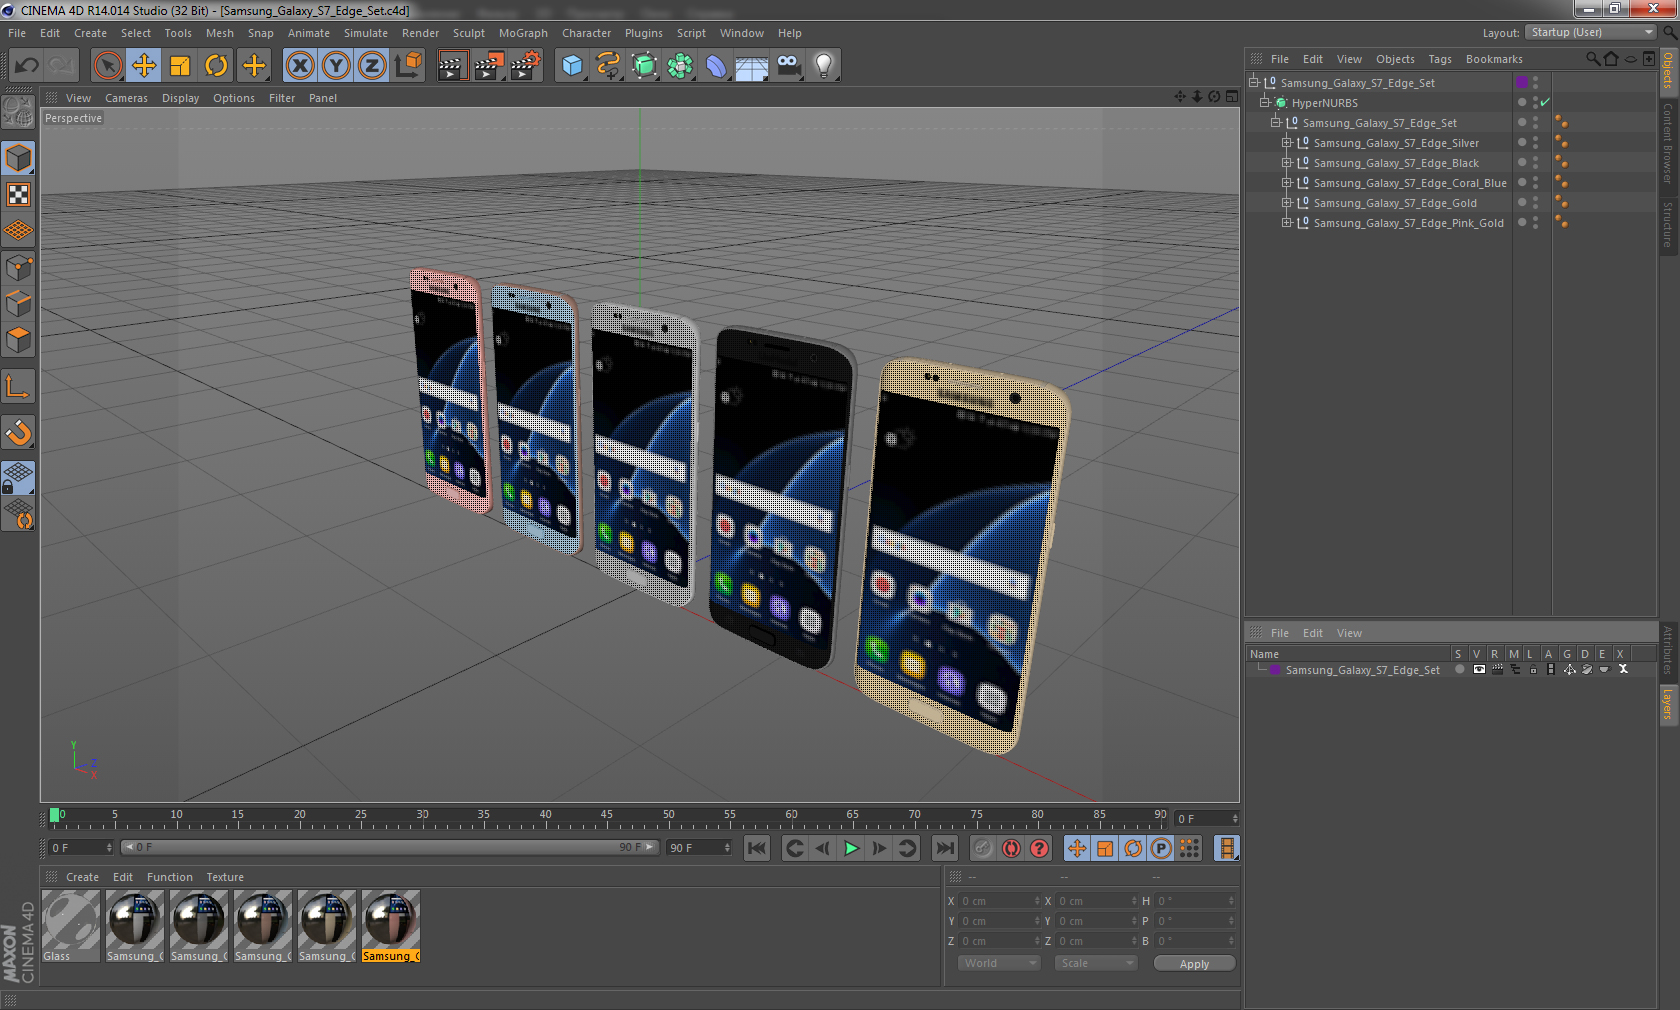Toggle X axis lock
The image size is (1680, 1010).
[299, 66]
